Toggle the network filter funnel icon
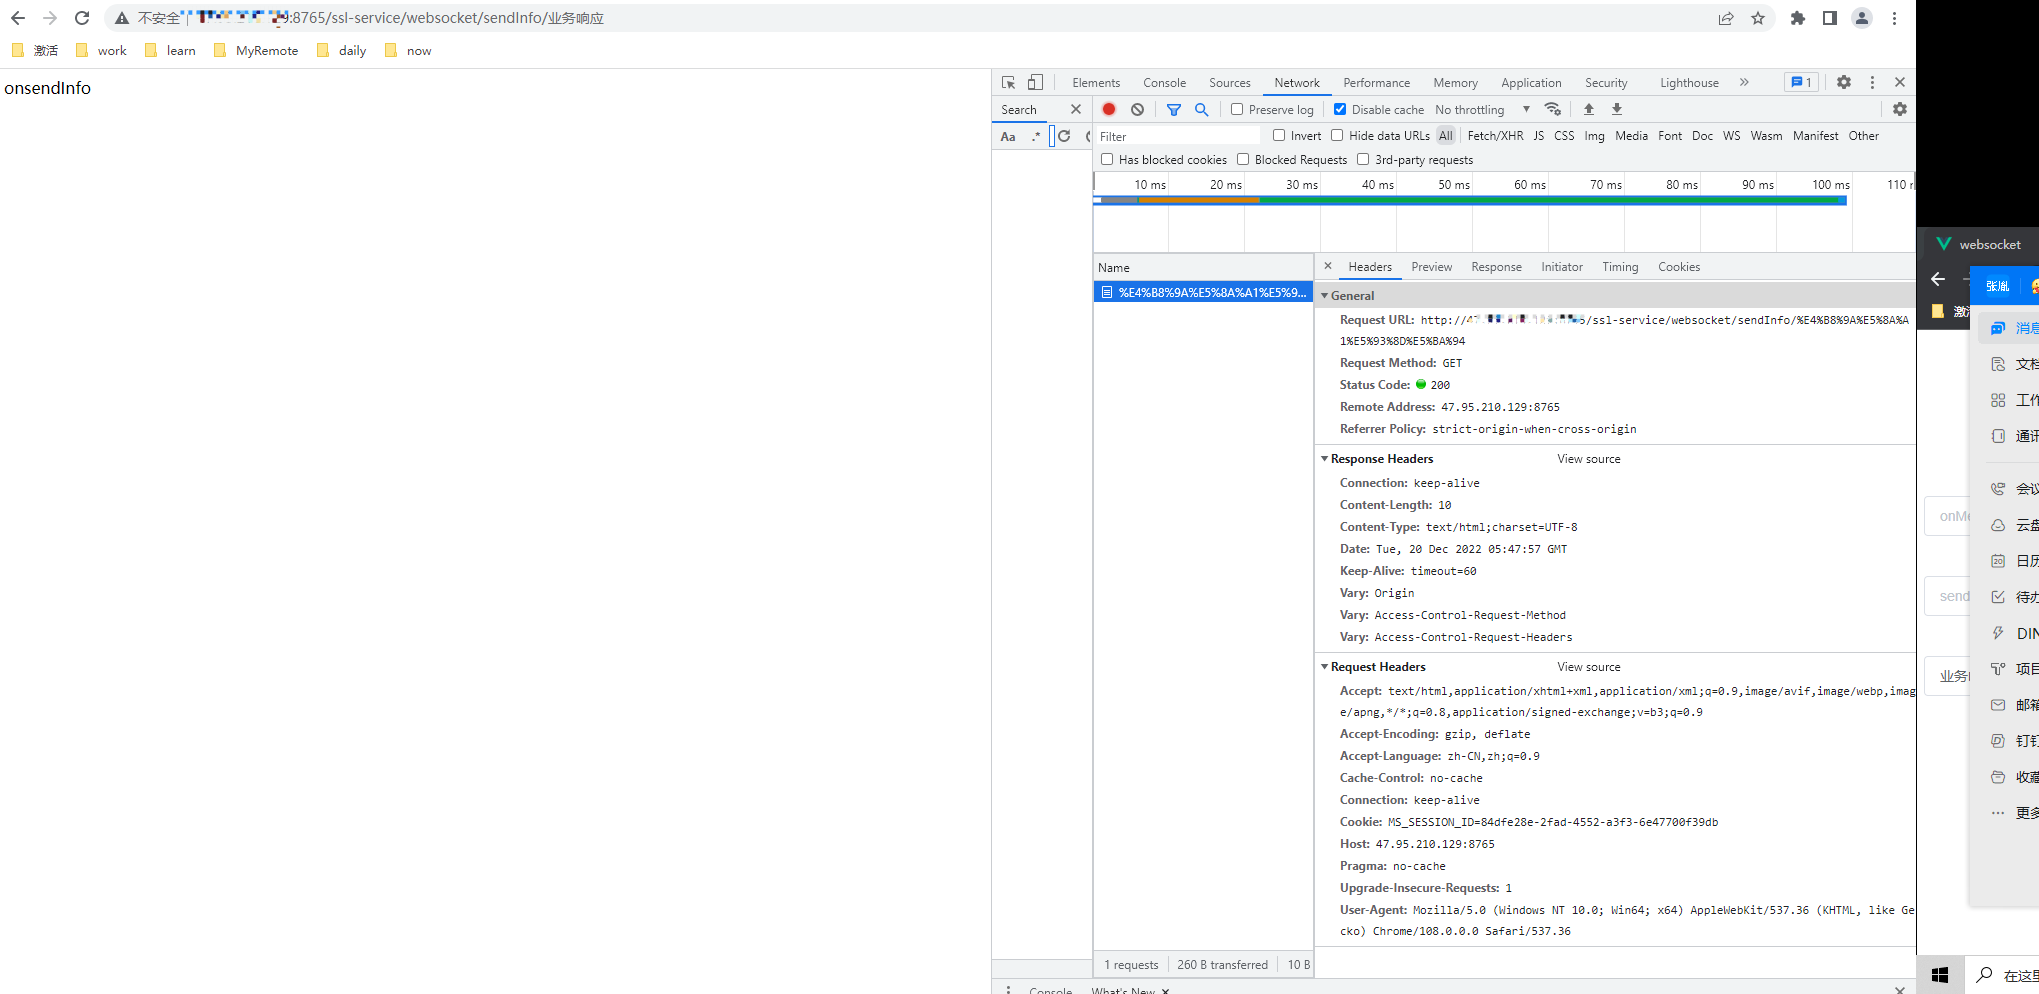Viewport: 2039px width, 994px height. 1174,109
